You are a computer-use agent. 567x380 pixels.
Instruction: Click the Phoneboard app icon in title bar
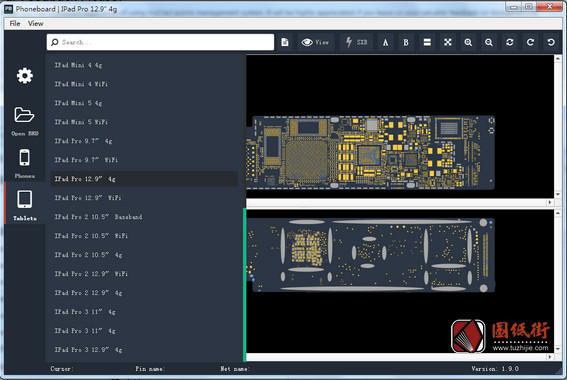(9, 9)
